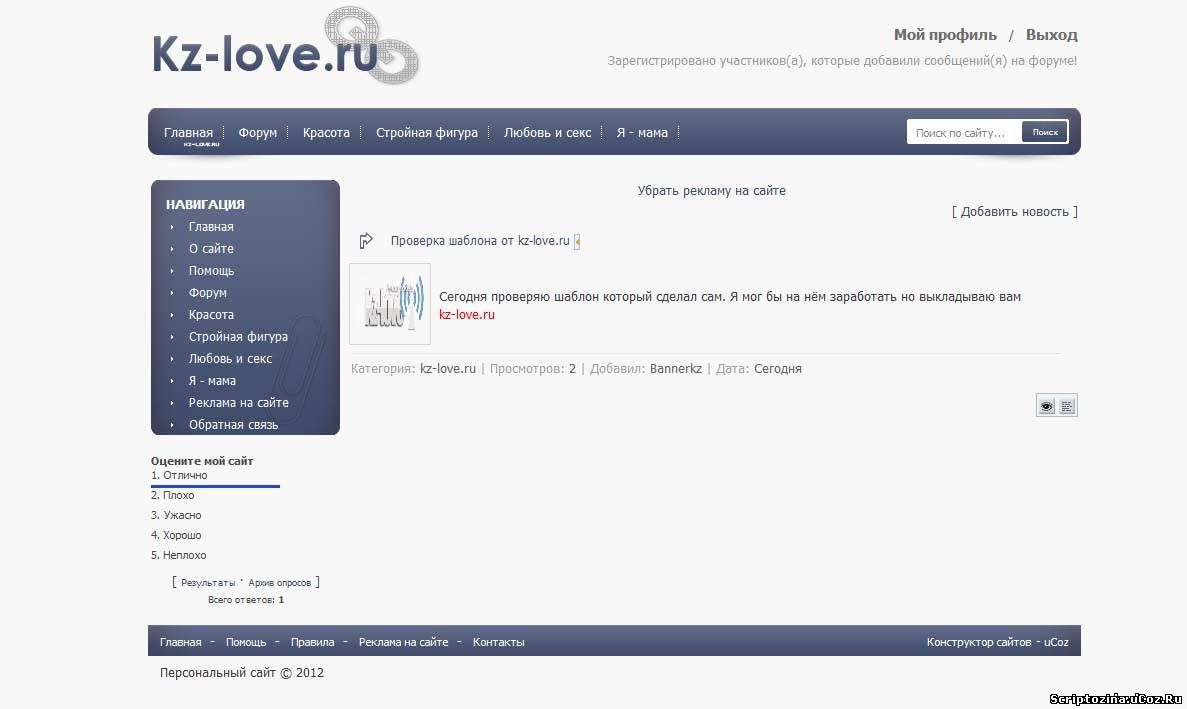Image resolution: width=1187 pixels, height=709 pixels.
Task: Click the blue Отлично poll result bar
Action: tap(215, 486)
